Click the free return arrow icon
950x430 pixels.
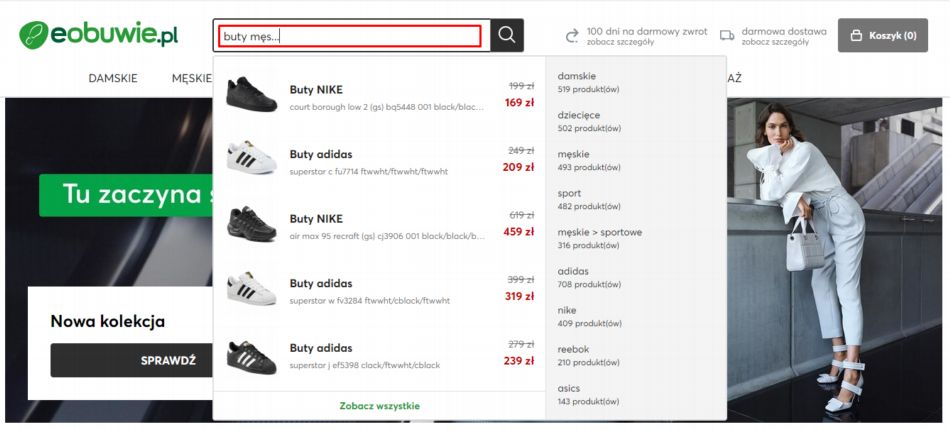pos(572,36)
